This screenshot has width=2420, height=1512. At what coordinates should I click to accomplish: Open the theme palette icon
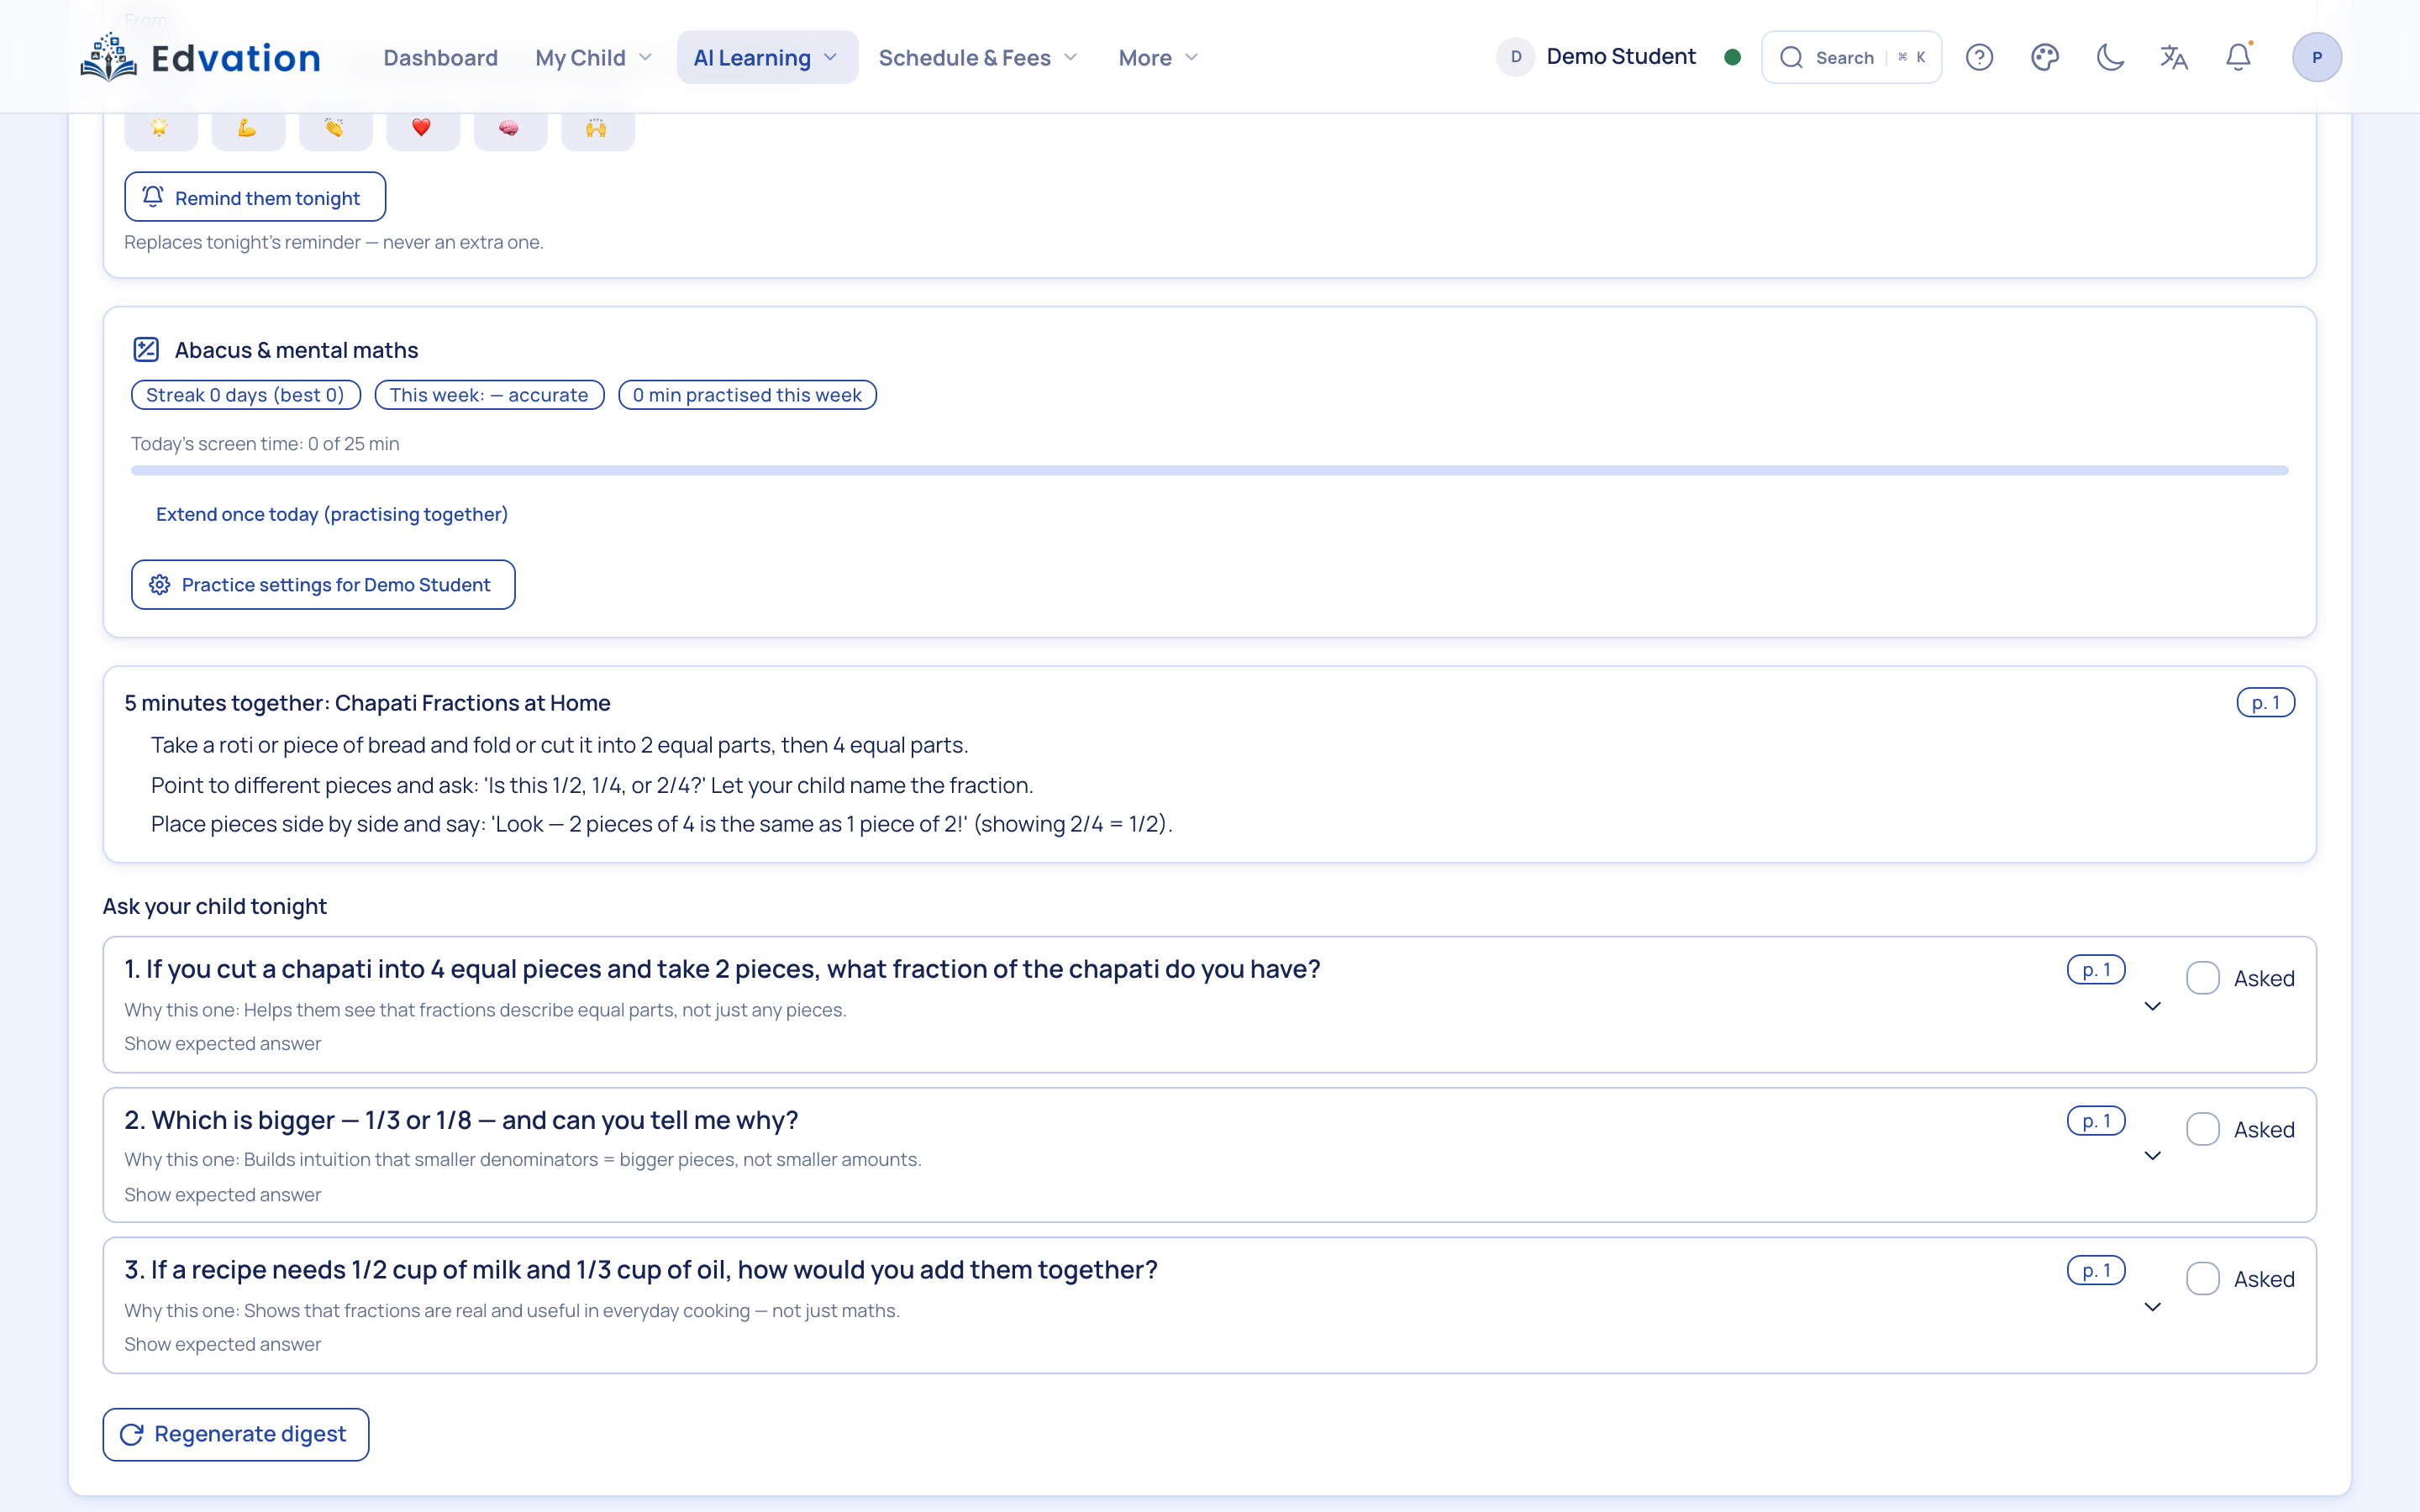point(2045,57)
